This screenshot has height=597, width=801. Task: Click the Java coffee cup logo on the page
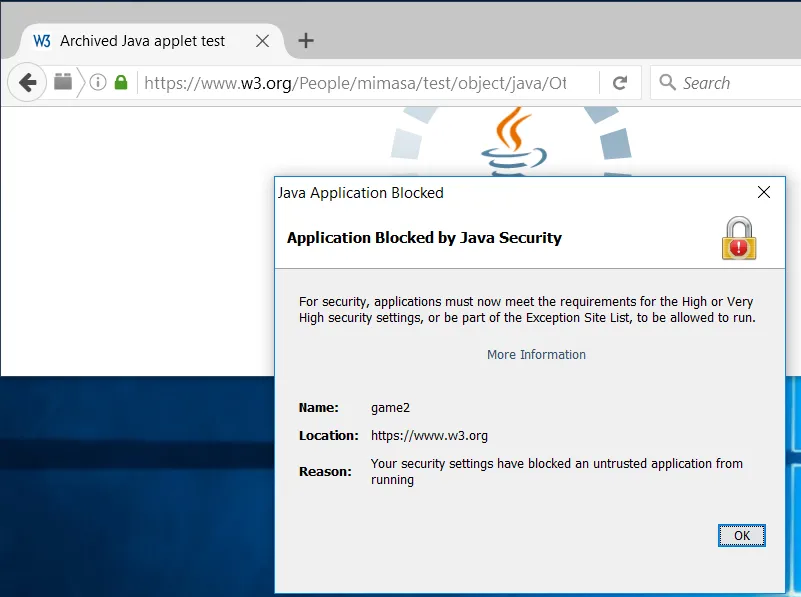pyautogui.click(x=513, y=141)
